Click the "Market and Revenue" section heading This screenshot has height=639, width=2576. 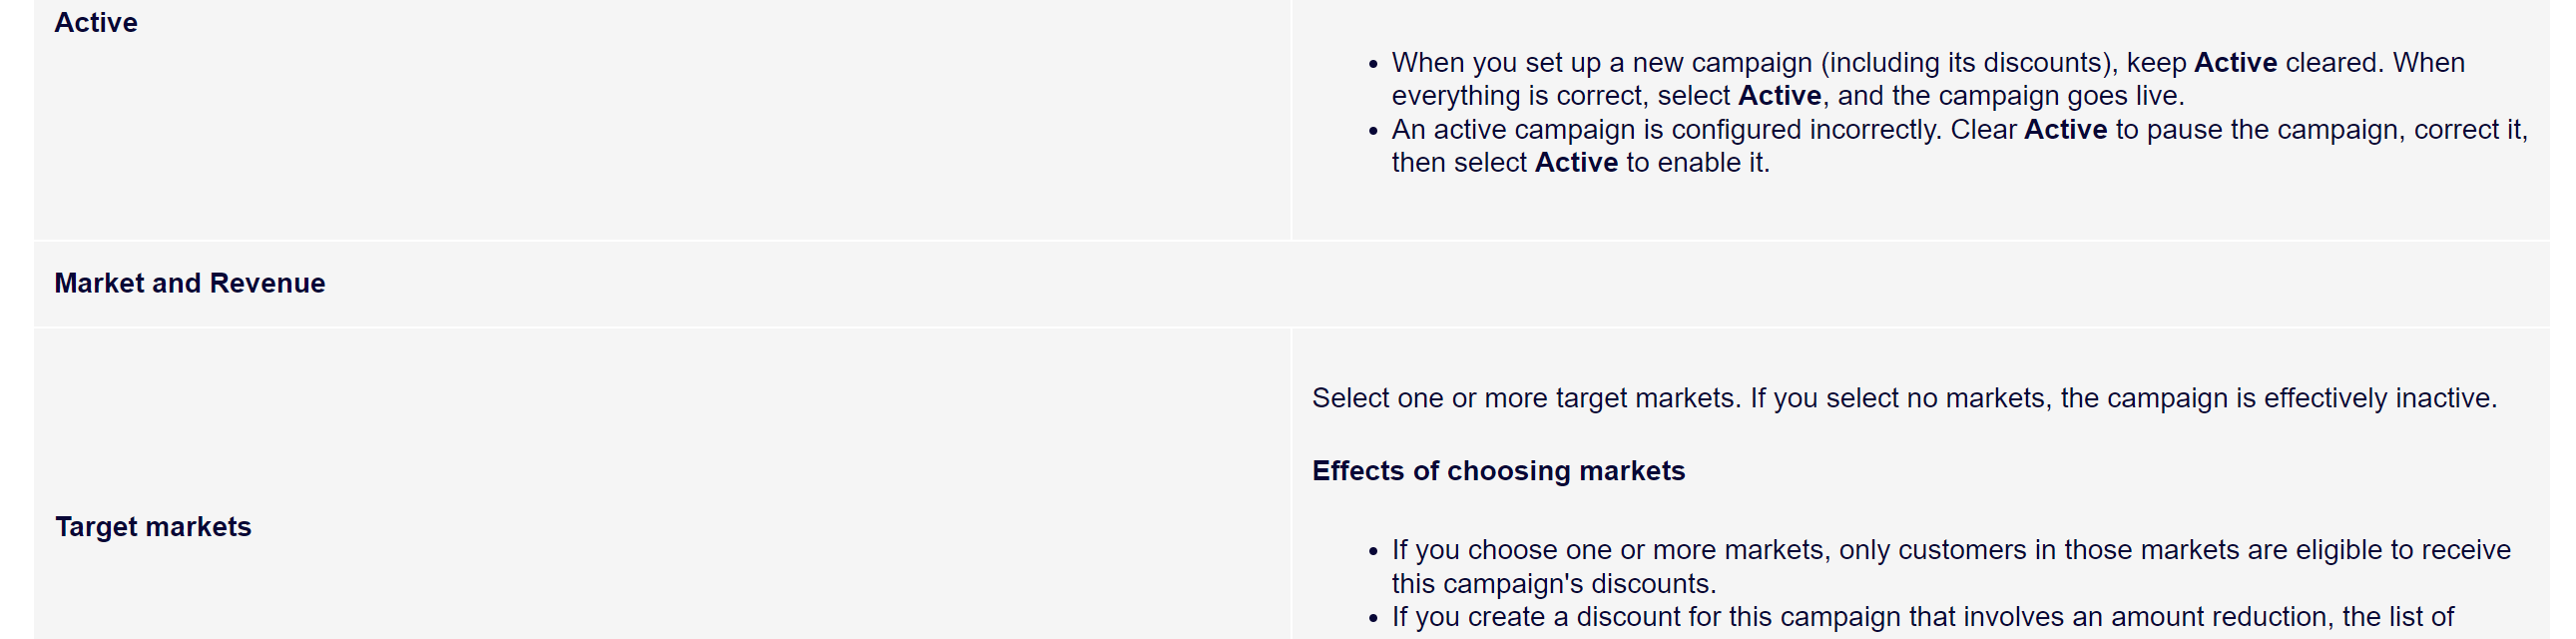pos(189,283)
